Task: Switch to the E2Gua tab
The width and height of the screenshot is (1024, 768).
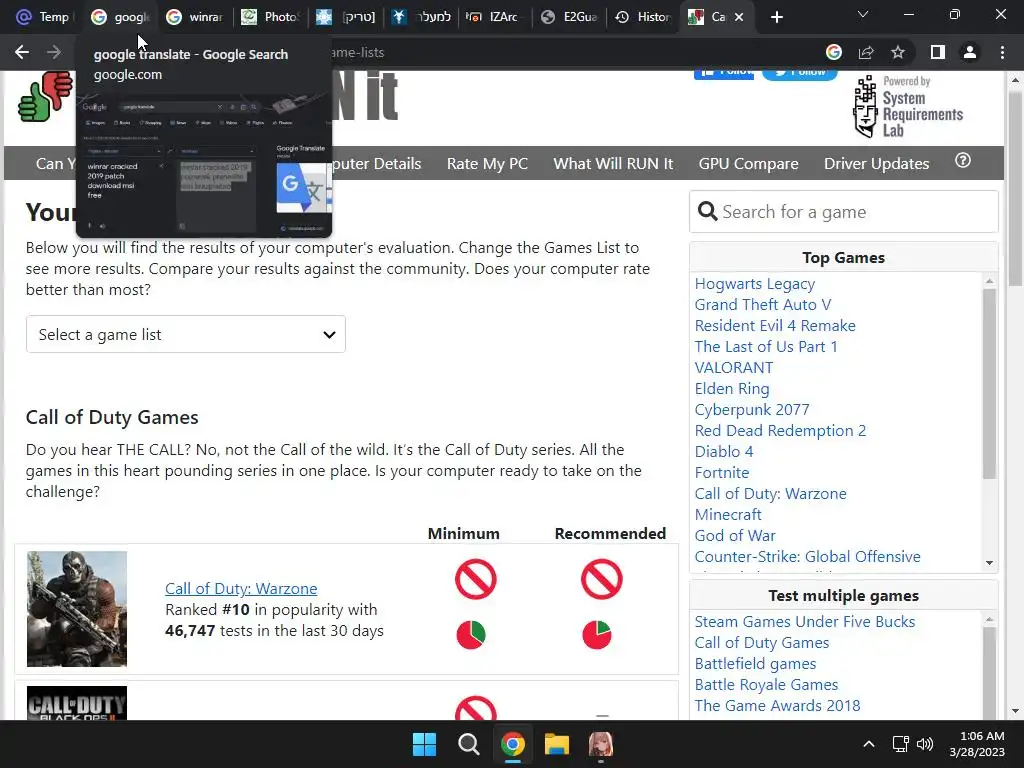Action: 569,17
